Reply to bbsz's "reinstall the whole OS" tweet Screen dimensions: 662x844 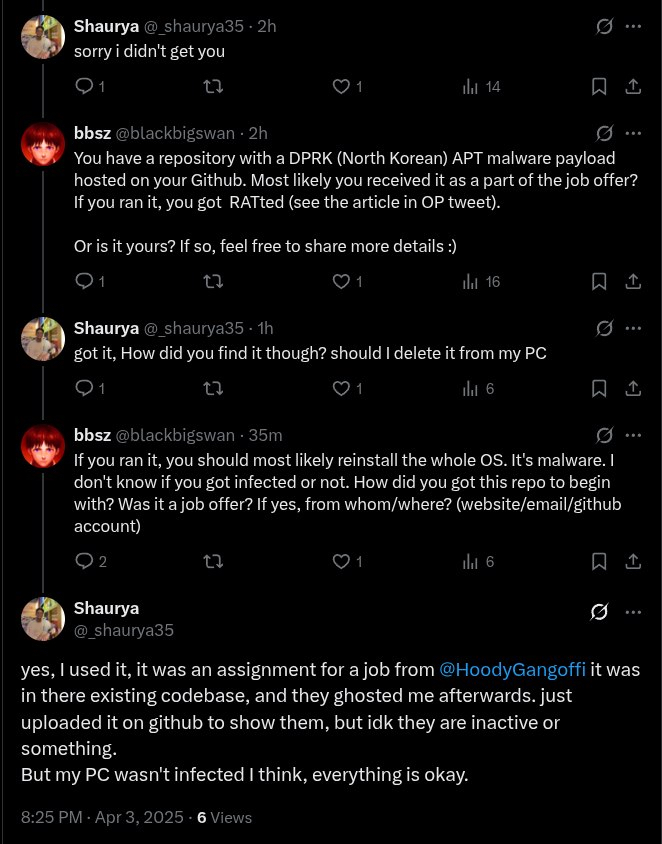coord(84,562)
